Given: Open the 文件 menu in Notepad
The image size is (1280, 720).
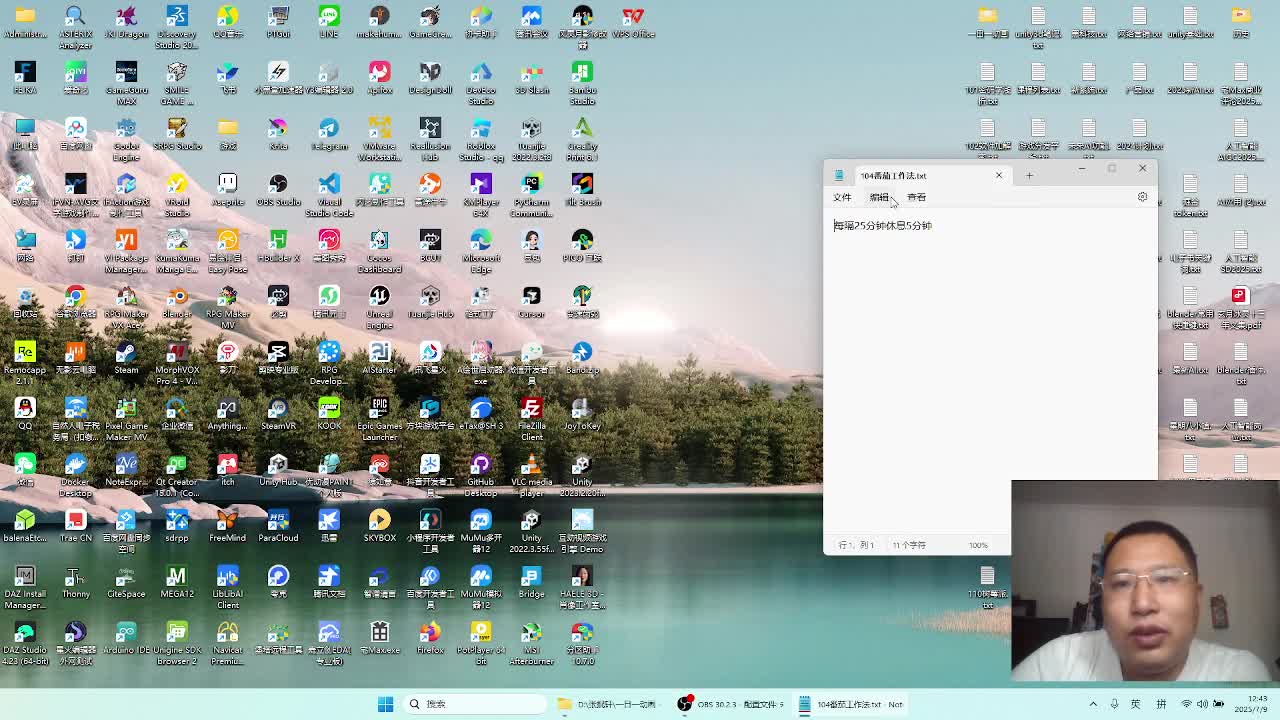Looking at the screenshot, I should click(x=842, y=197).
